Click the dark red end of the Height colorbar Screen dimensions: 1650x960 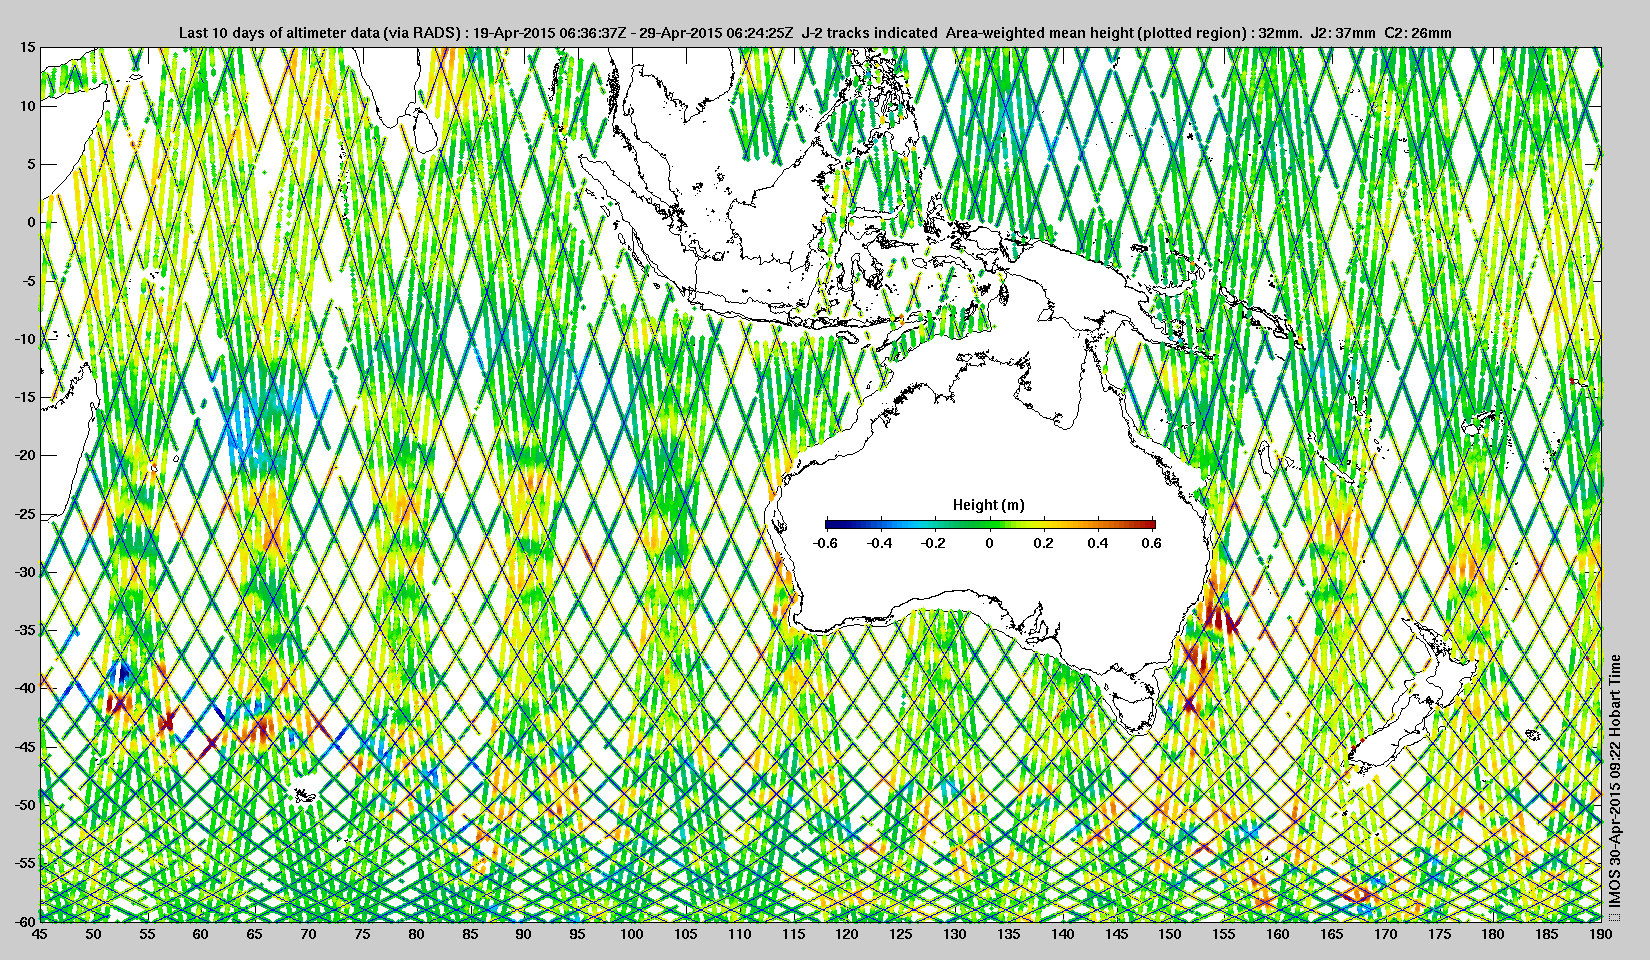tap(1150, 524)
